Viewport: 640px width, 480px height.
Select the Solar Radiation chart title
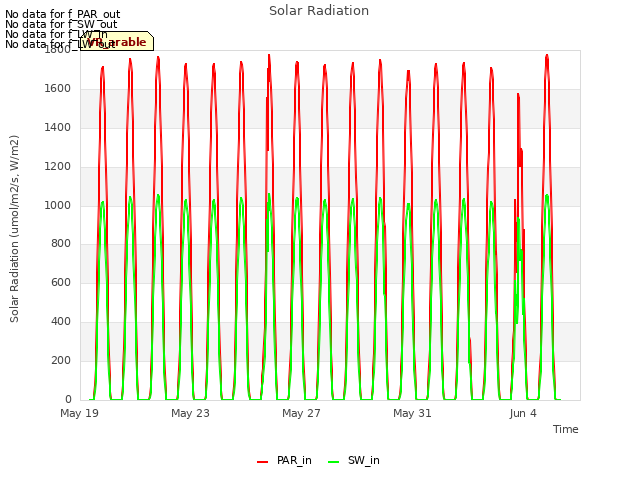point(319,11)
